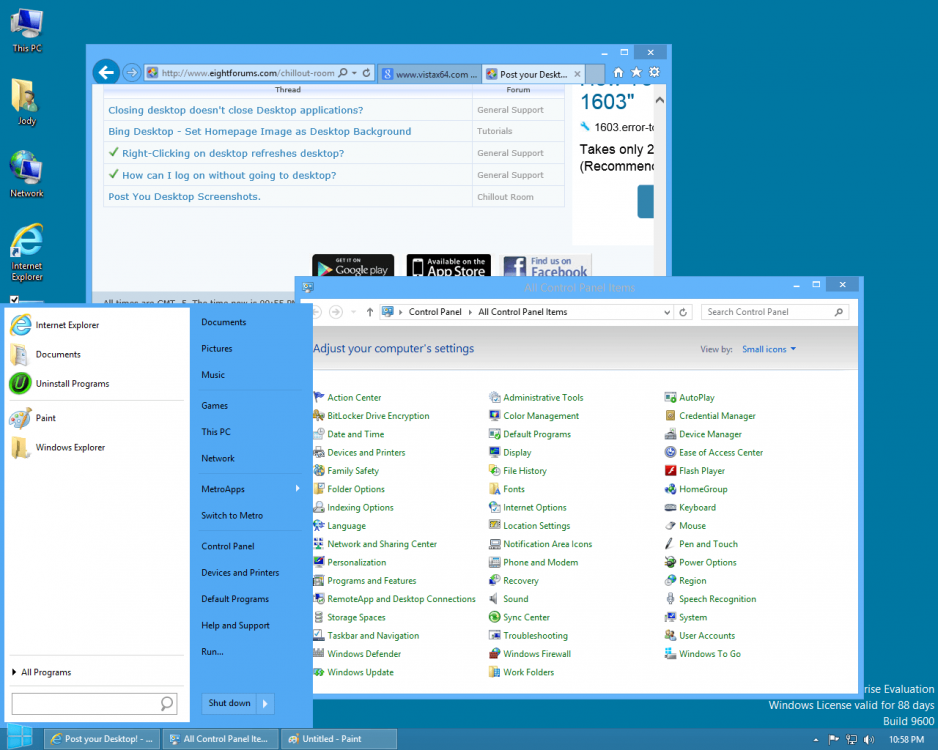This screenshot has width=938, height=750.
Task: Expand the Control Panel address bar dropdown
Action: [x=667, y=312]
